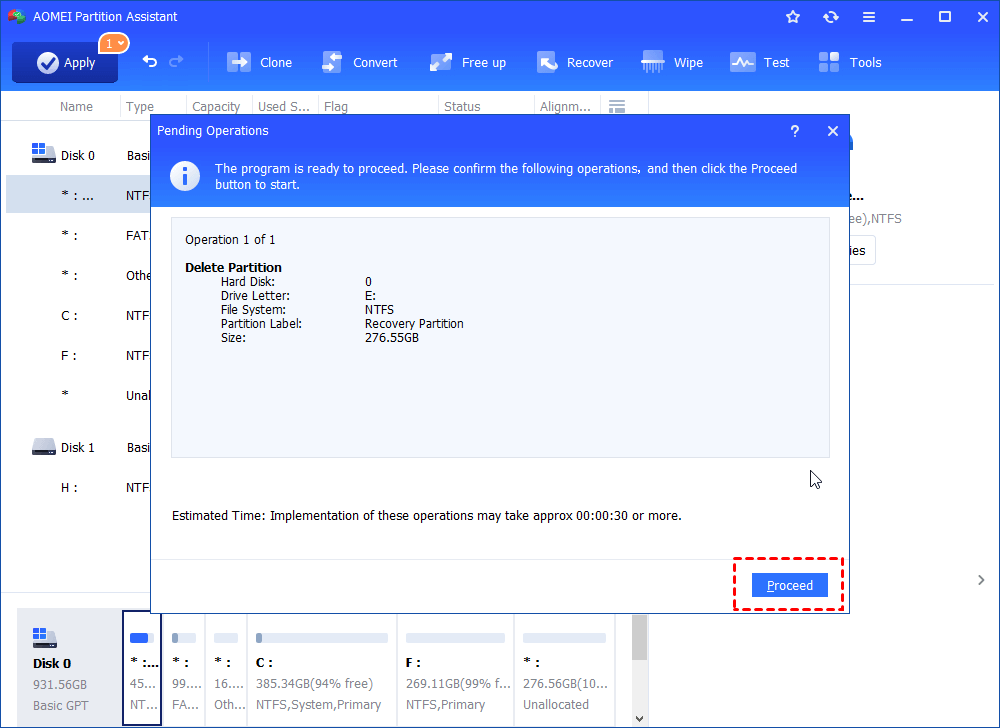Click the disk map vertical scrollbar thumb
Image resolution: width=1000 pixels, height=728 pixels.
point(640,637)
